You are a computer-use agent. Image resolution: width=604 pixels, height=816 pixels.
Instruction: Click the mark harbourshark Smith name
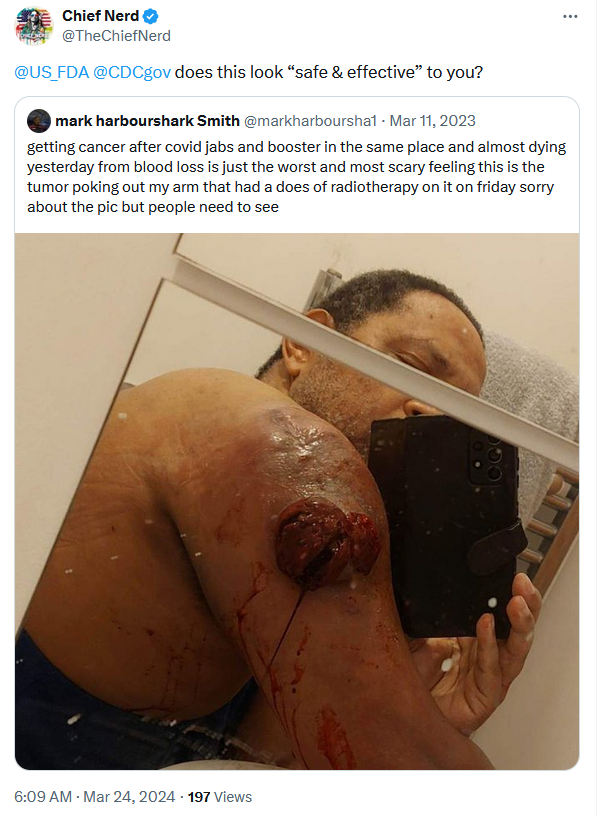147,121
